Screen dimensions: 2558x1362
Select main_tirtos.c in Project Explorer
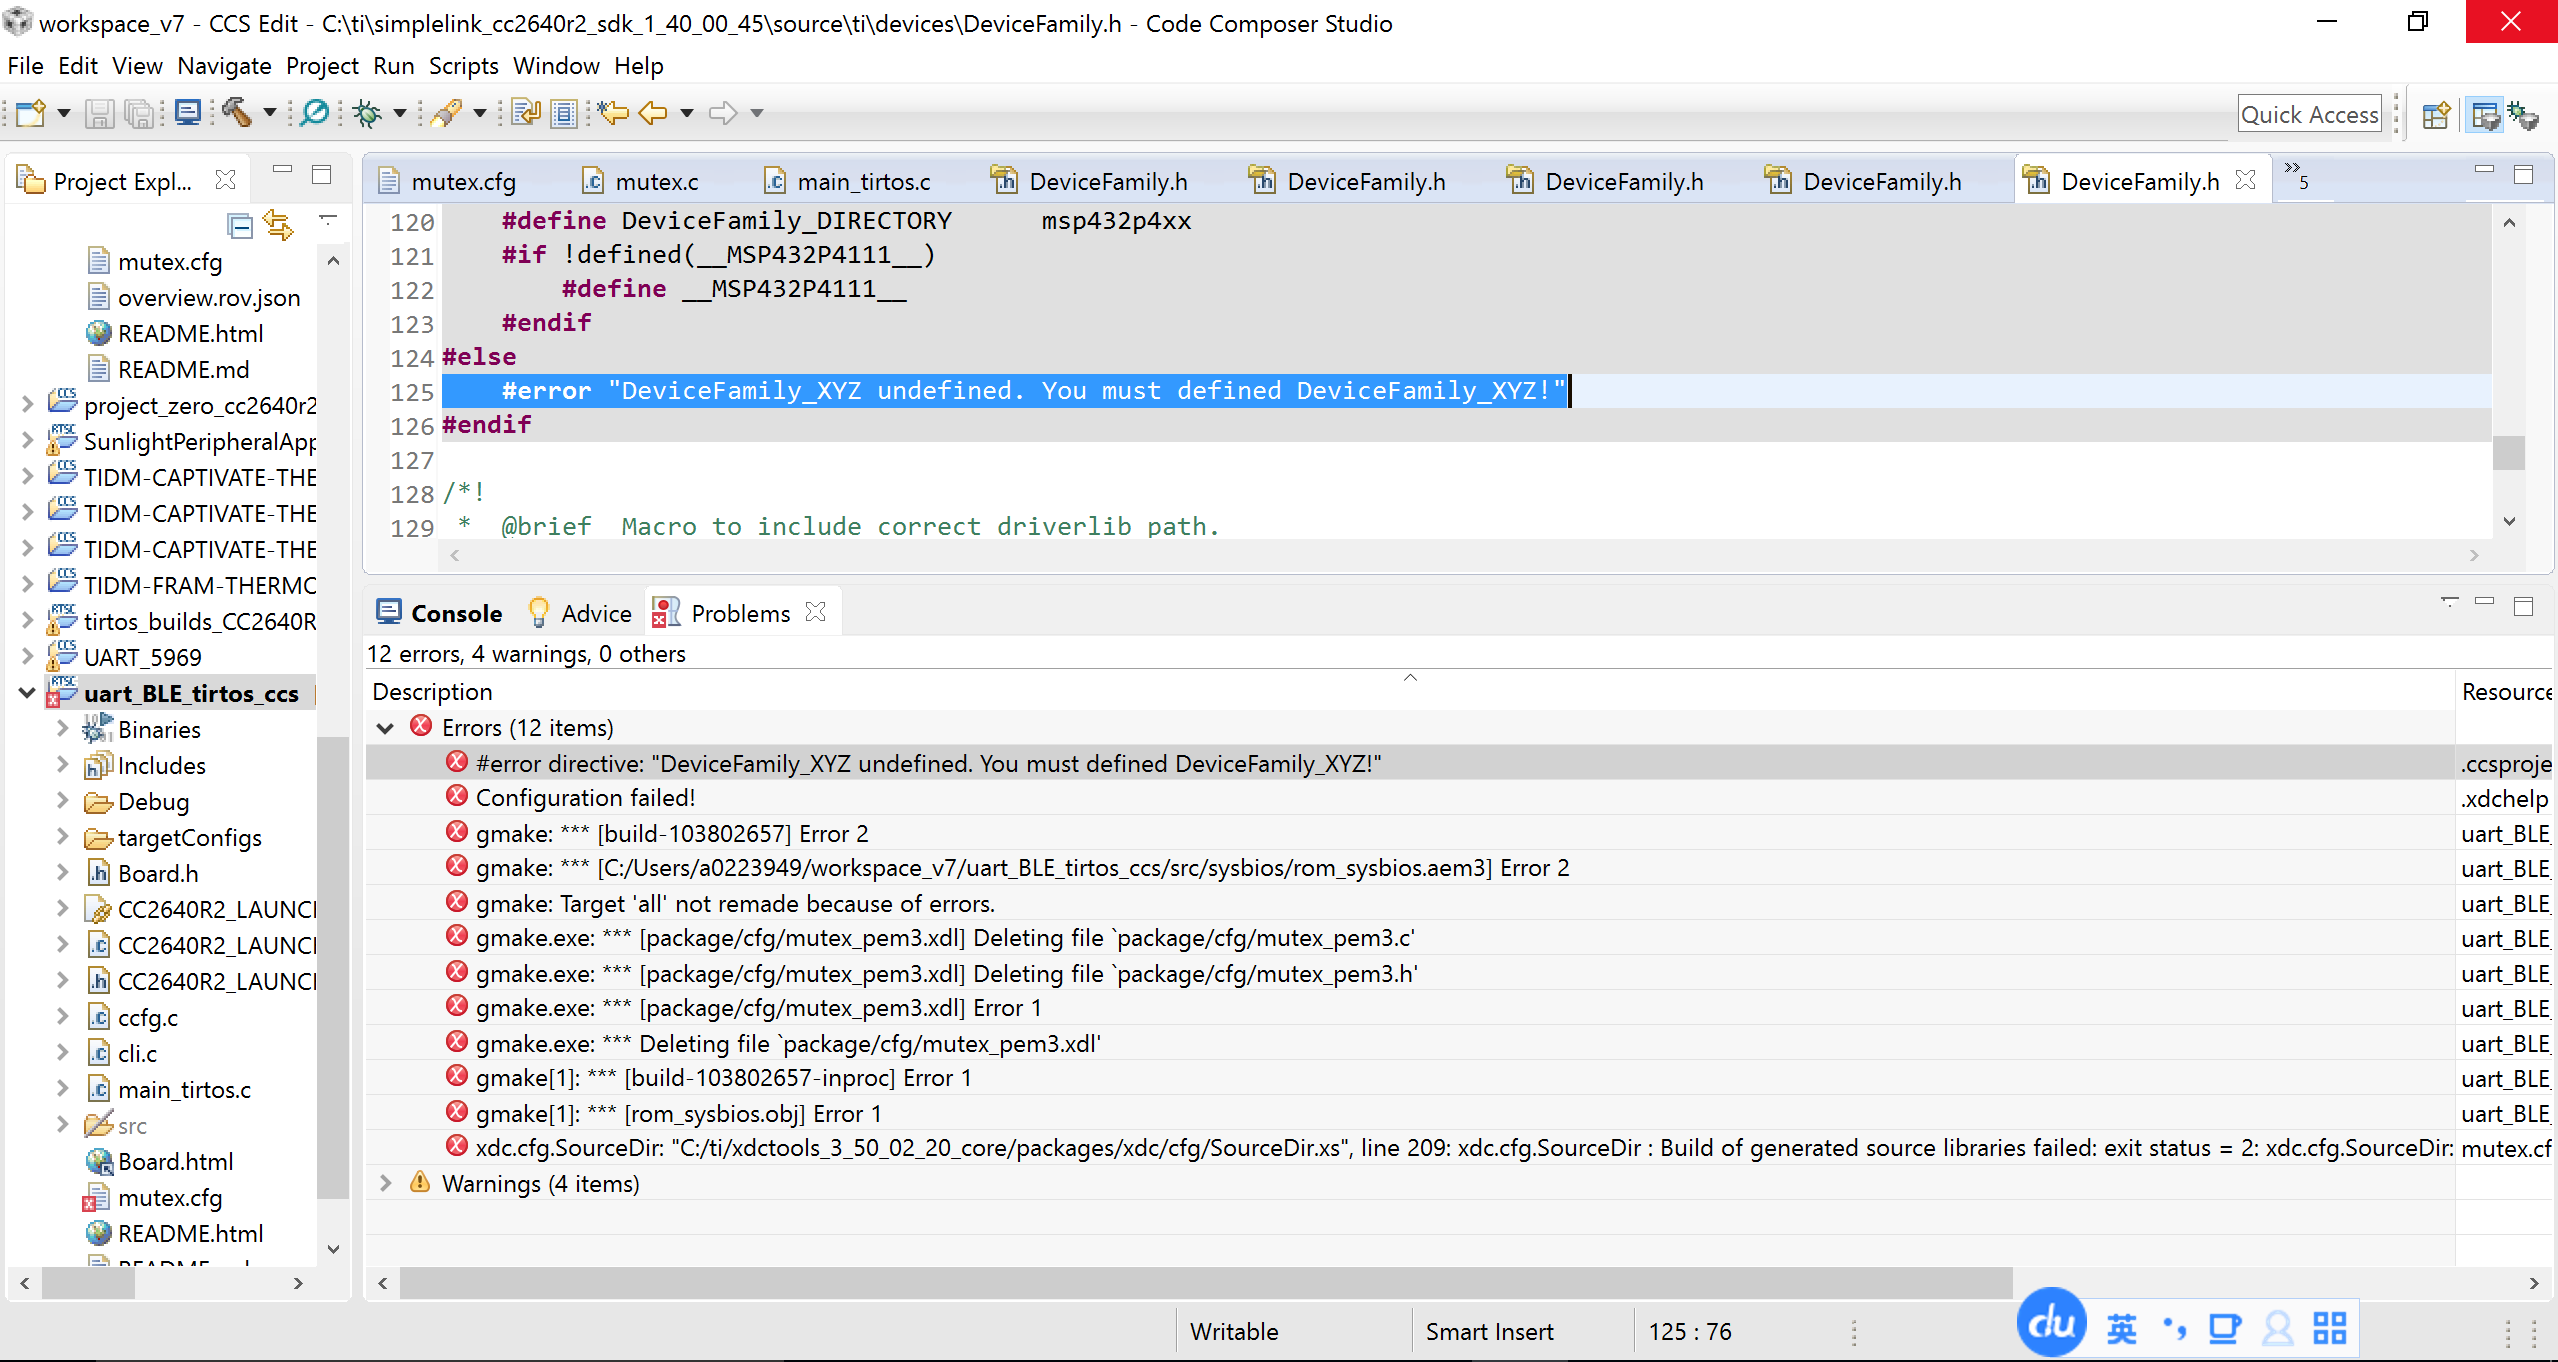[184, 1089]
